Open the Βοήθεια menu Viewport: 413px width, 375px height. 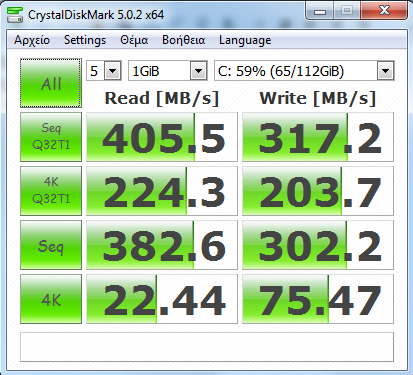click(183, 40)
